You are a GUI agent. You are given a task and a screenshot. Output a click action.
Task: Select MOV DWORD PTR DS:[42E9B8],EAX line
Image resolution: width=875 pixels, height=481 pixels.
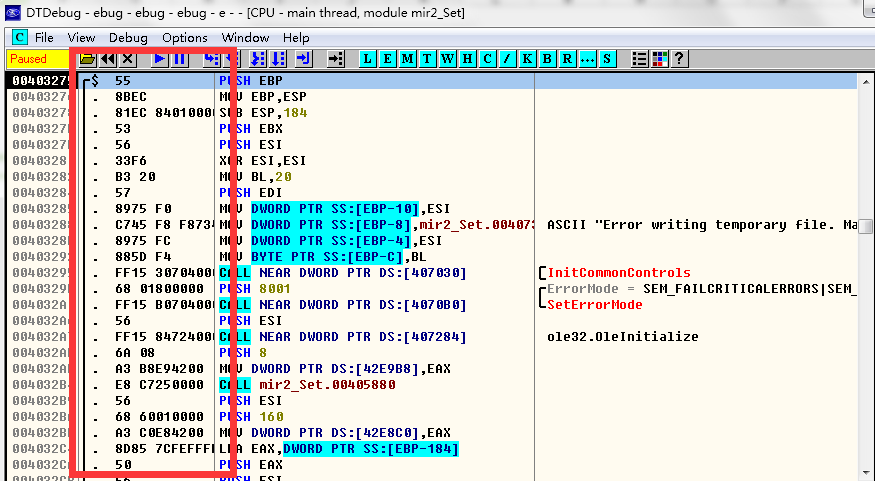point(335,369)
